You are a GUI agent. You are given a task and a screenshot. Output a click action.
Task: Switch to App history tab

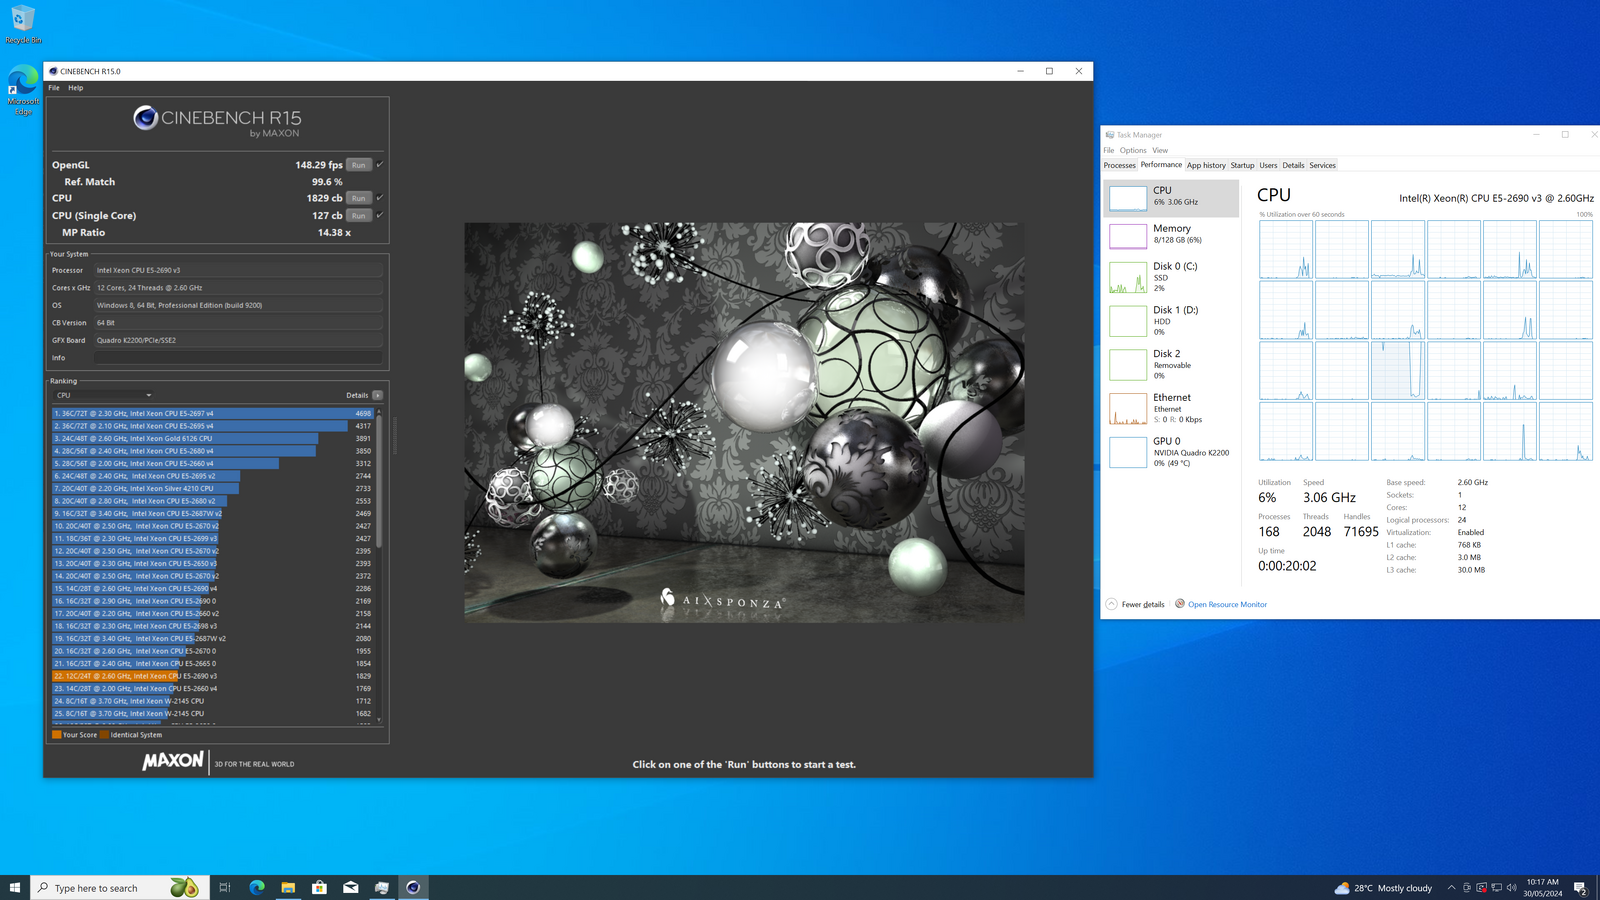point(1206,165)
